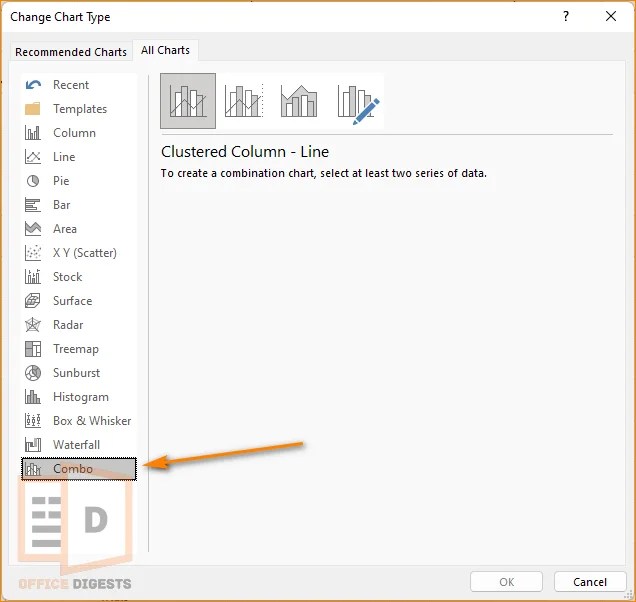Choose the Column chart icon
This screenshot has height=602, width=636.
tap(32, 133)
